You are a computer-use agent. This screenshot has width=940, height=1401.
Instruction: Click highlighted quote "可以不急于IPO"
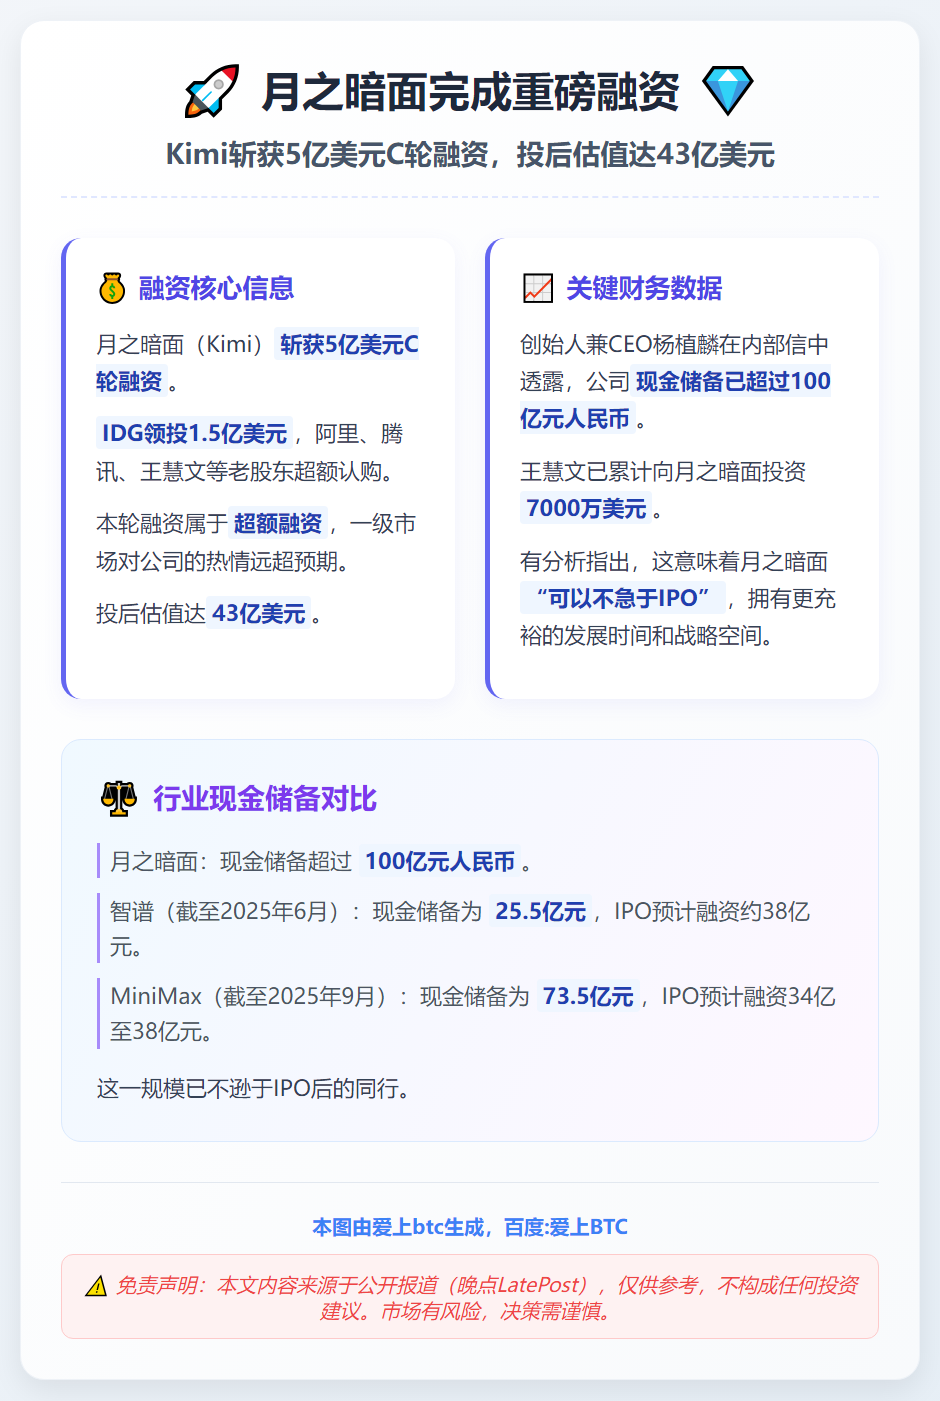[621, 598]
